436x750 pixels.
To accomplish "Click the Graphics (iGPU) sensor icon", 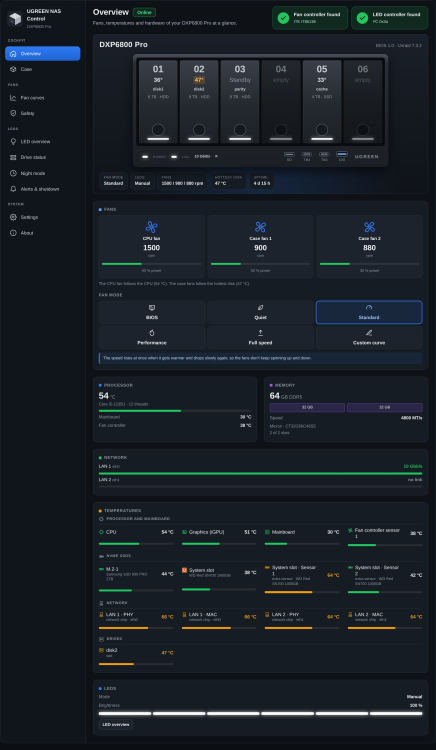I will click(185, 532).
